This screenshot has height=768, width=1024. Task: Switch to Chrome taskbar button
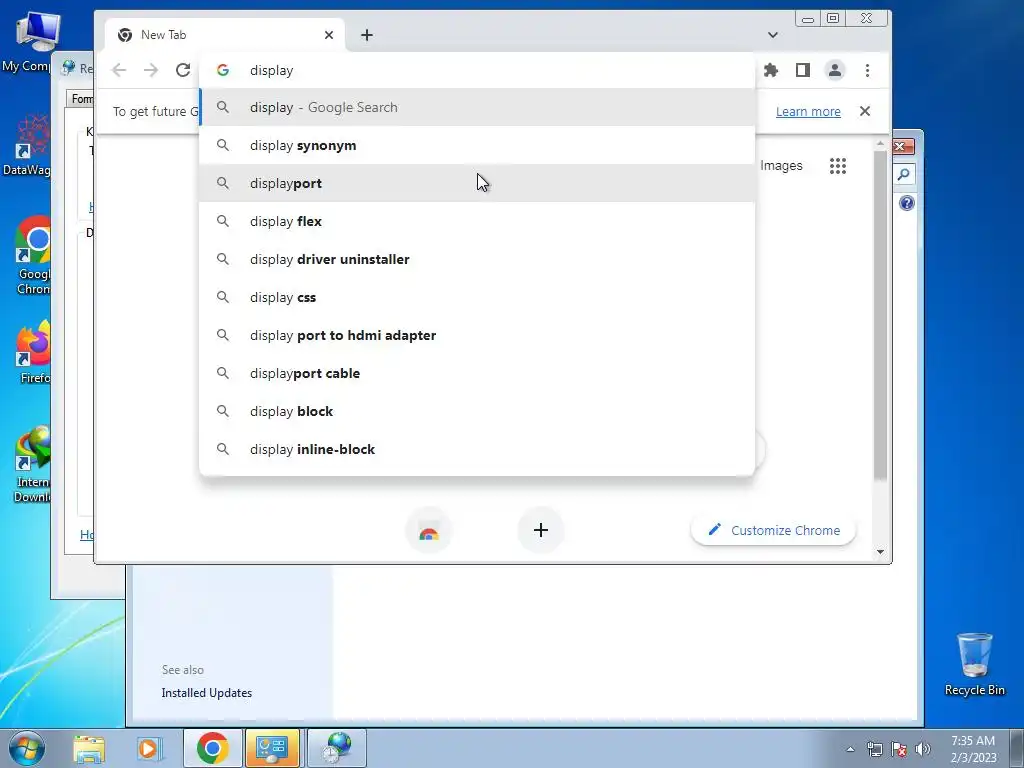212,748
